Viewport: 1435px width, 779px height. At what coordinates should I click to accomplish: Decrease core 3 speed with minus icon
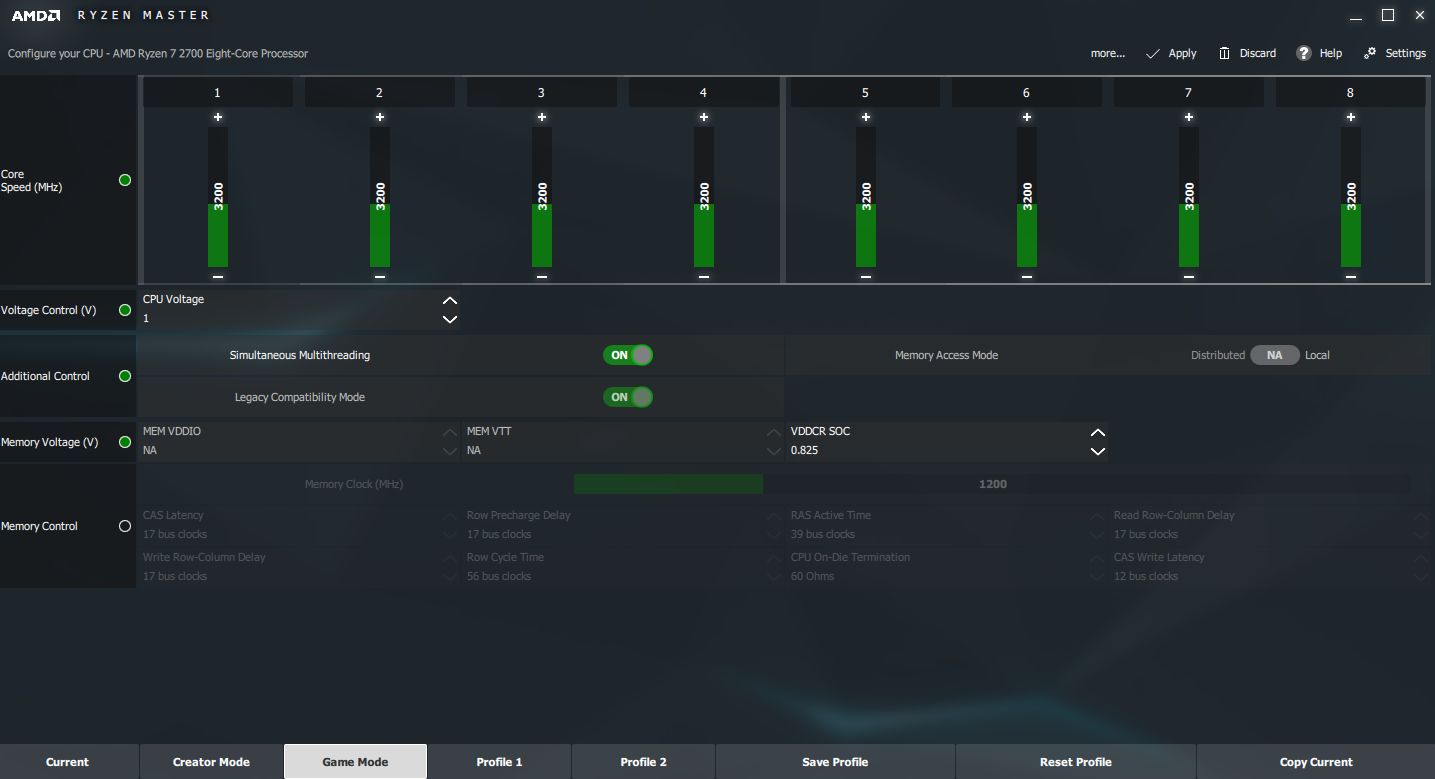point(542,276)
